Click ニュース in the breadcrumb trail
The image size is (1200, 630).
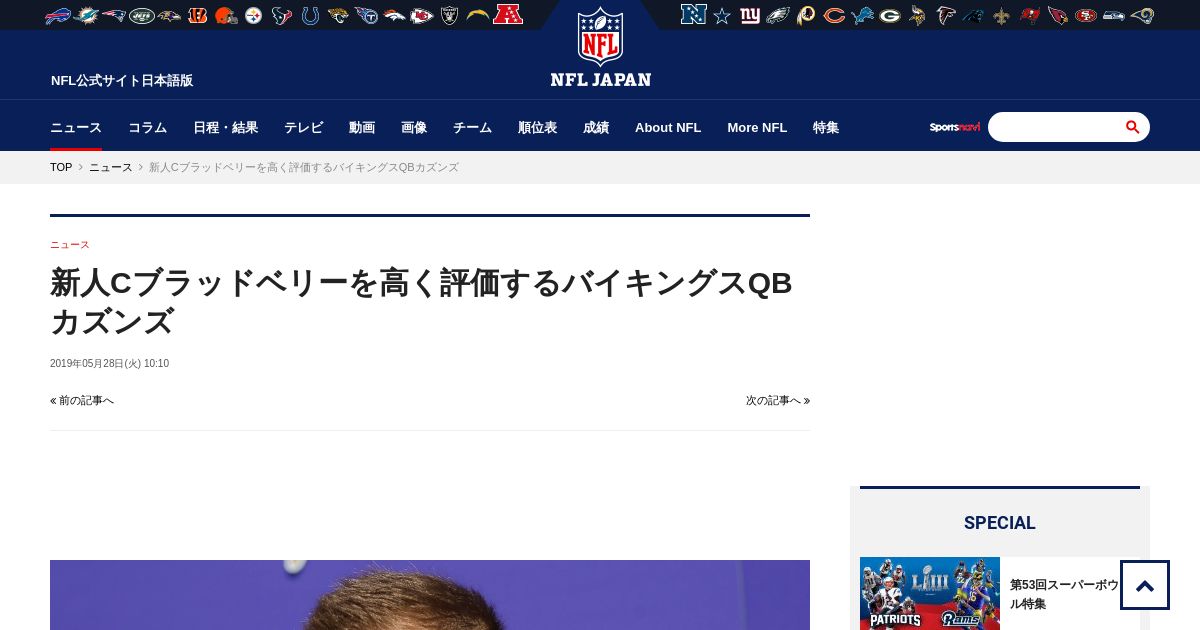110,167
